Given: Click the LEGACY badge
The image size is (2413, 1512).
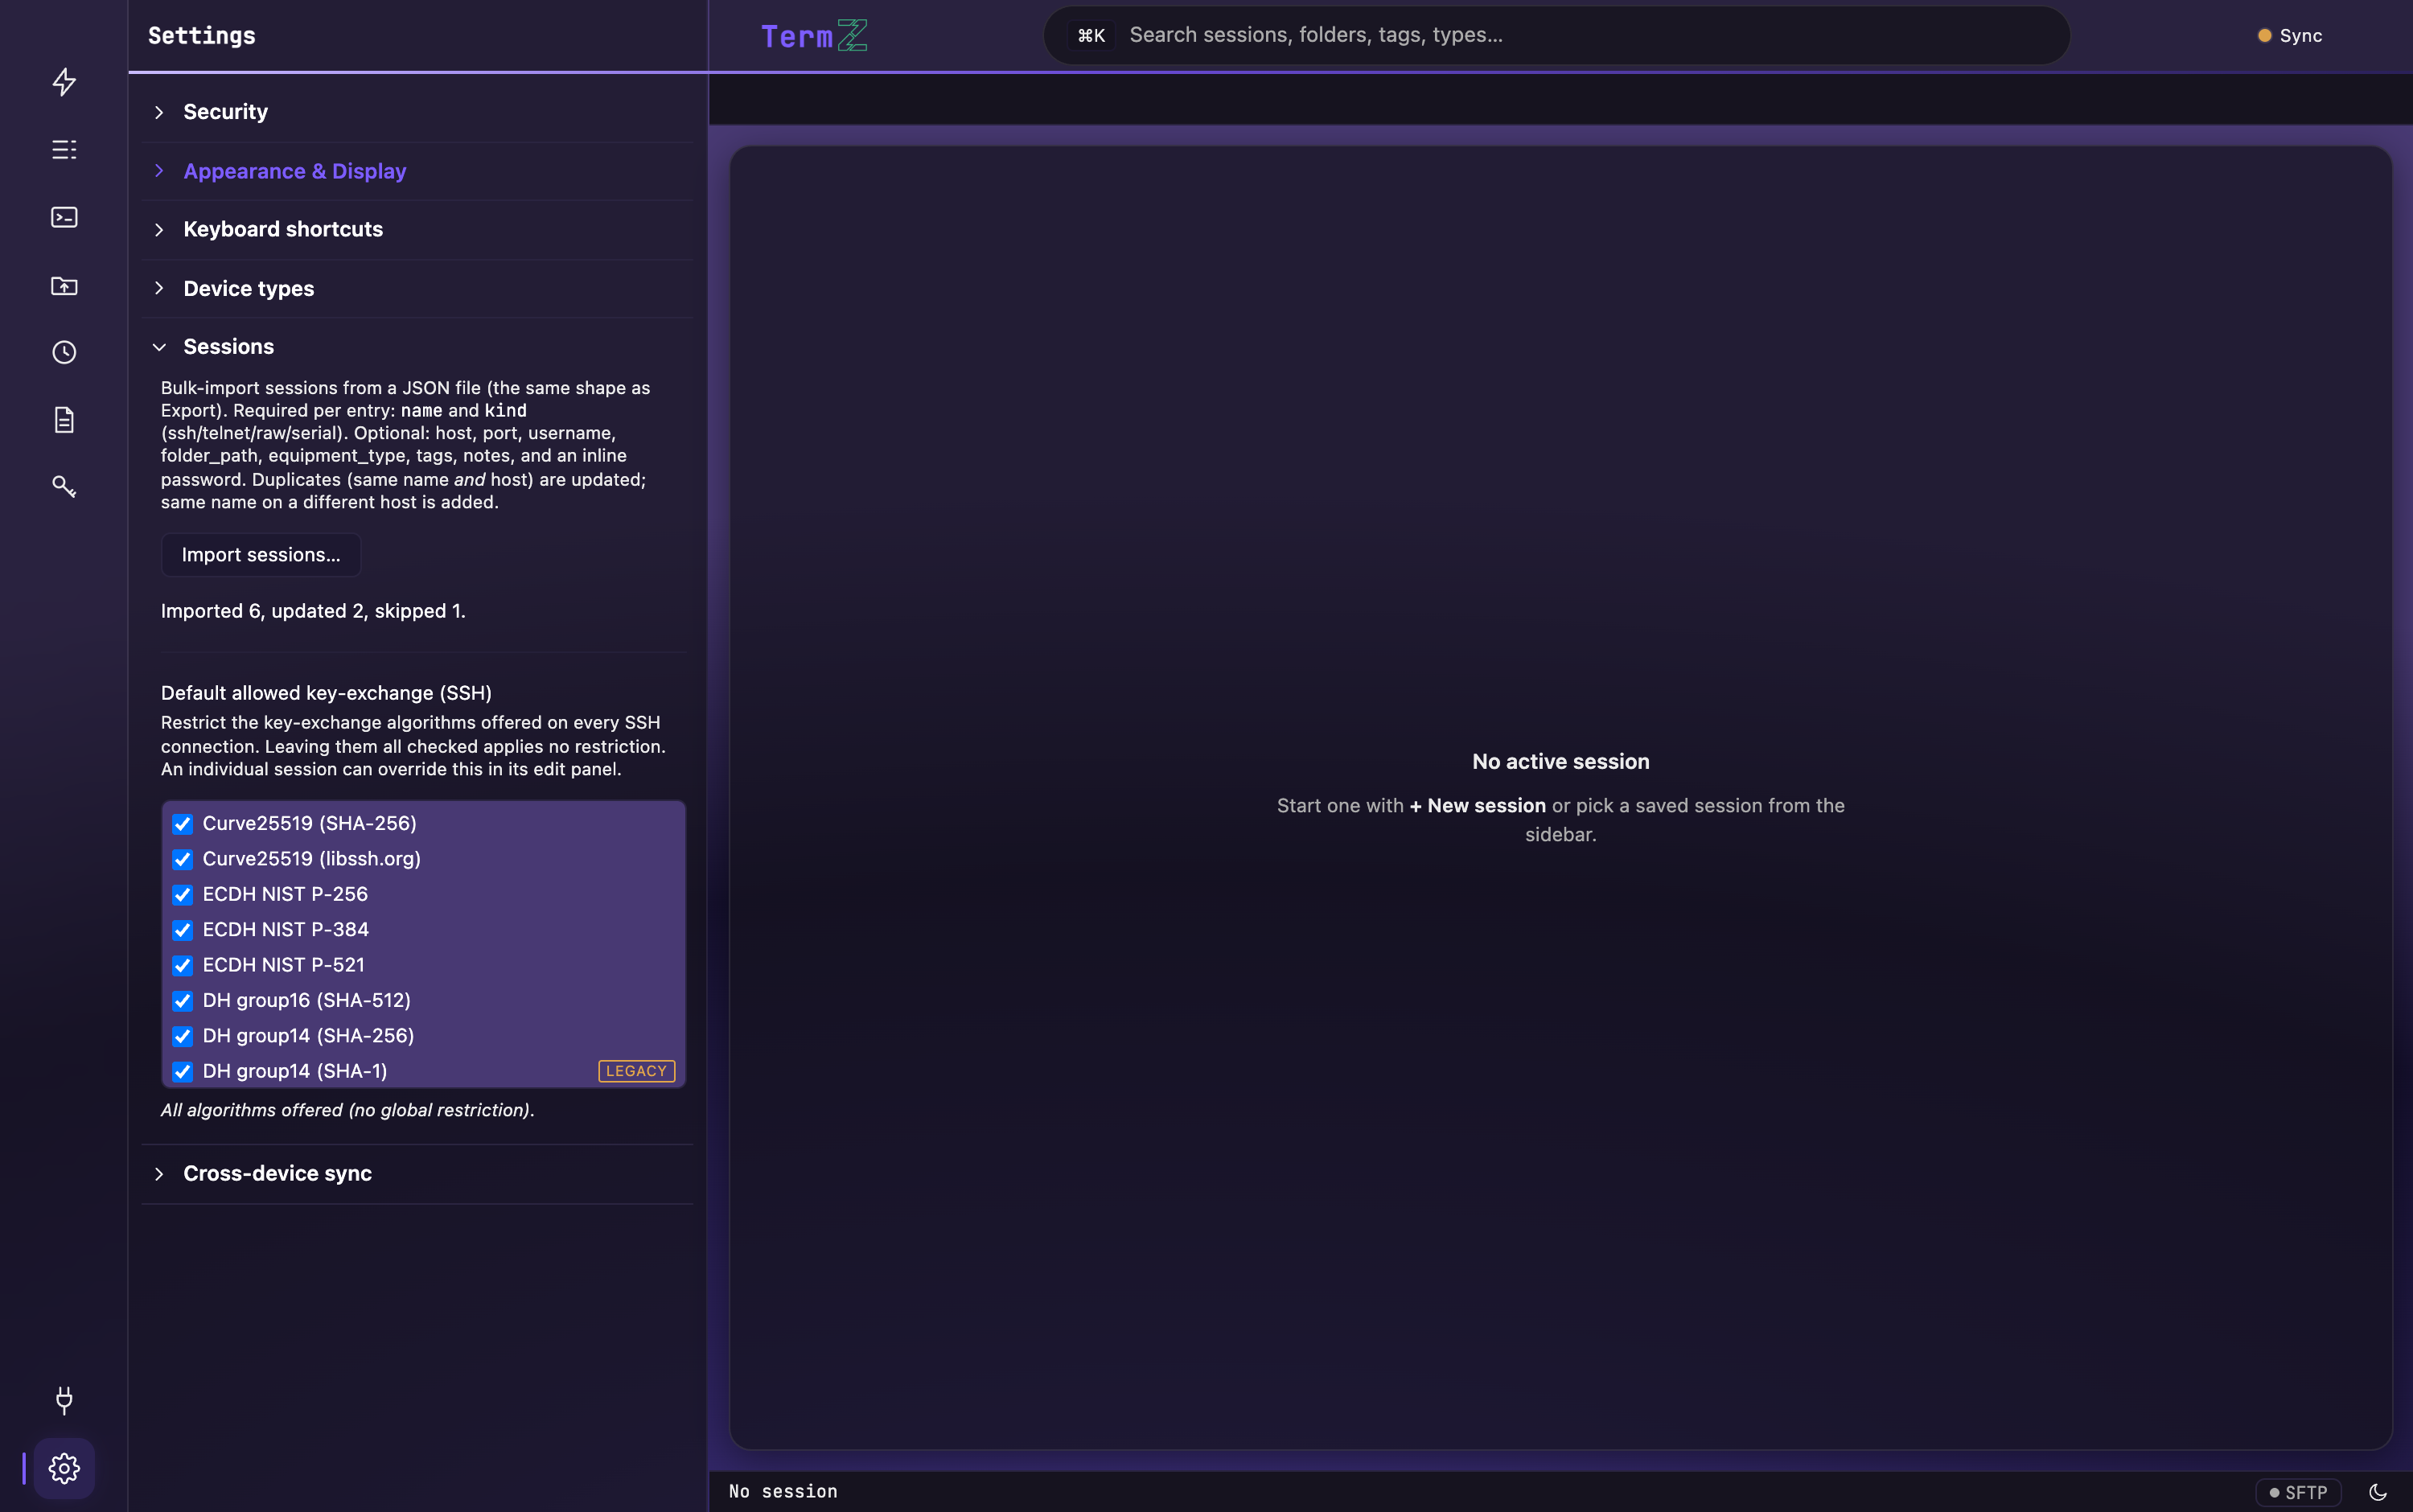Looking at the screenshot, I should click(636, 1071).
